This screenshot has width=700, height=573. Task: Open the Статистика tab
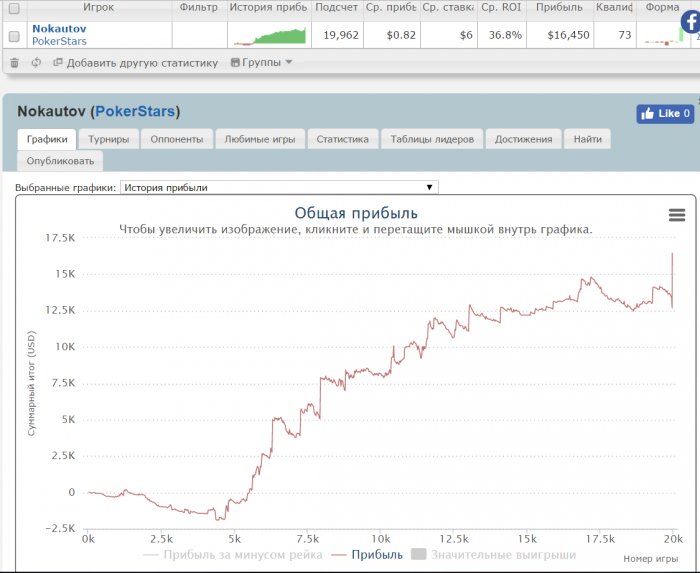[343, 139]
